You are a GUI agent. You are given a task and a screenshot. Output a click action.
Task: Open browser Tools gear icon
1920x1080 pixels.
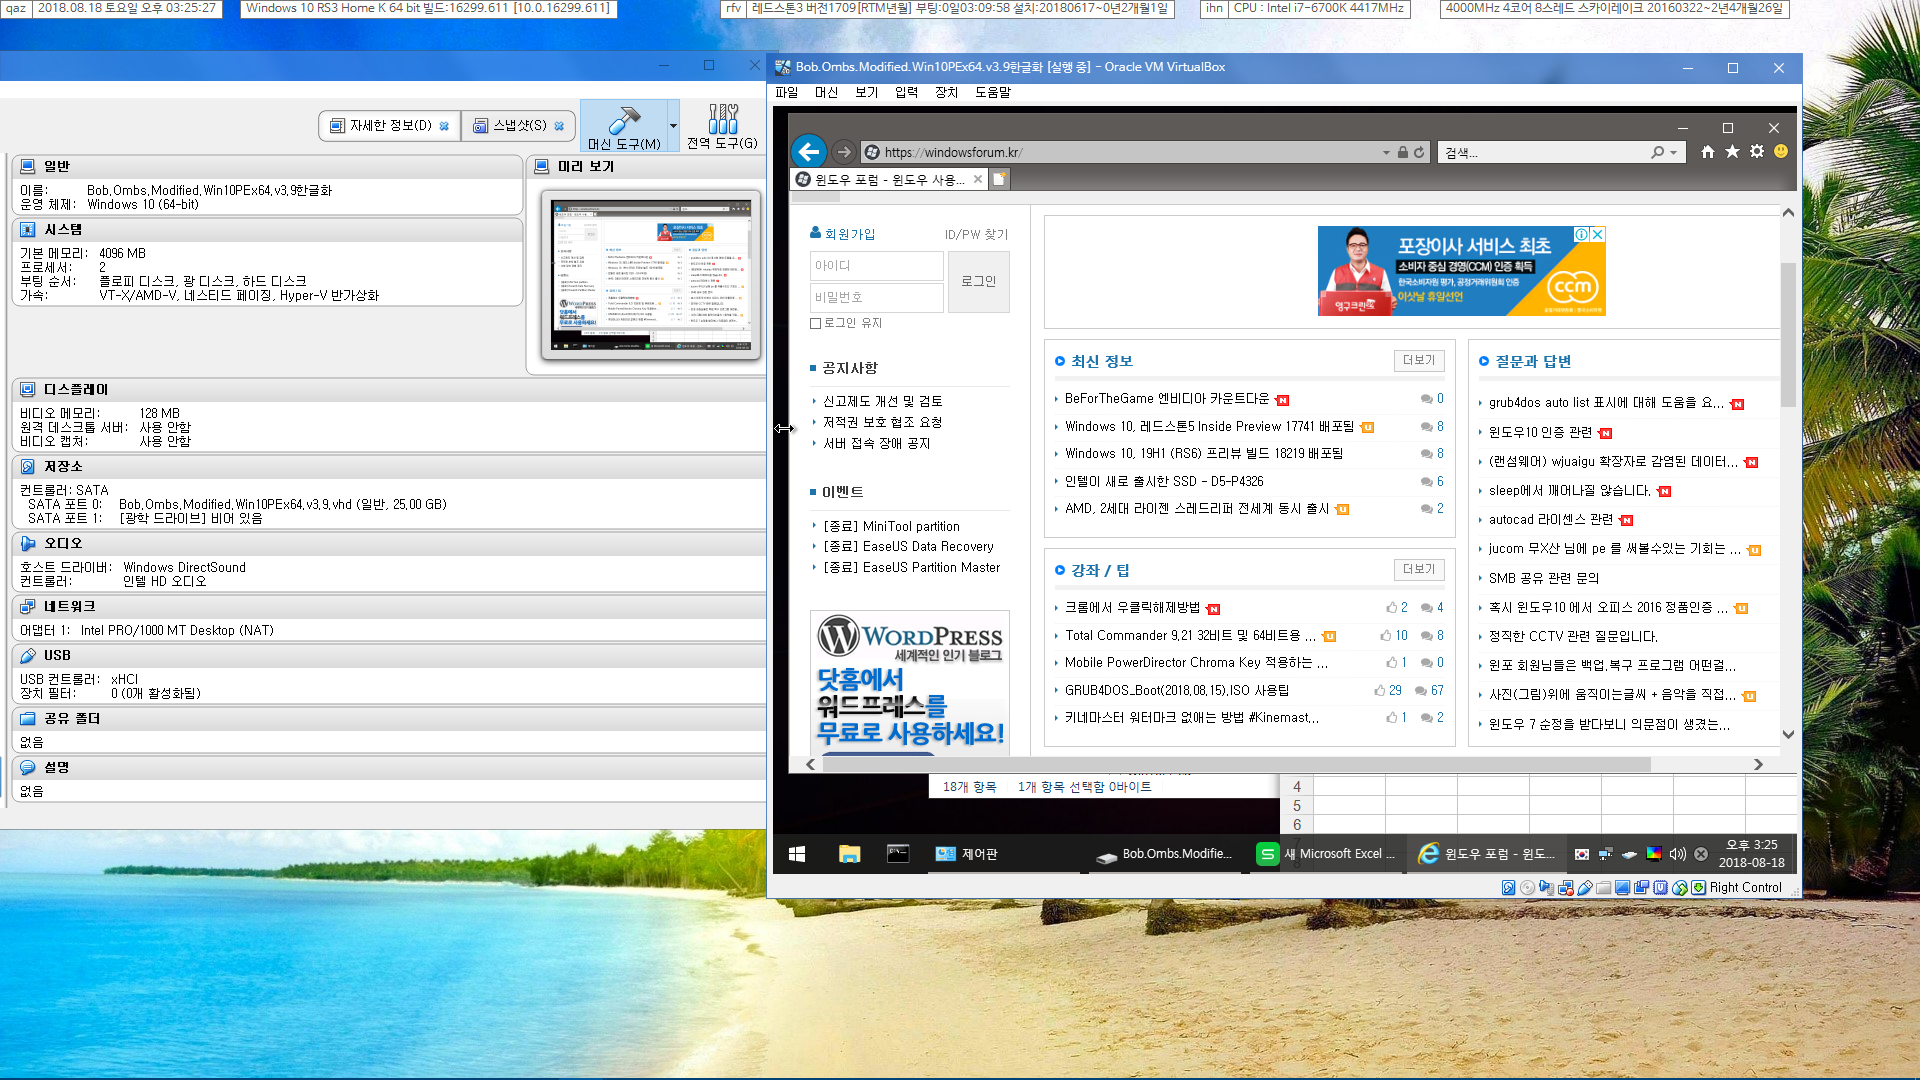[x=1757, y=152]
